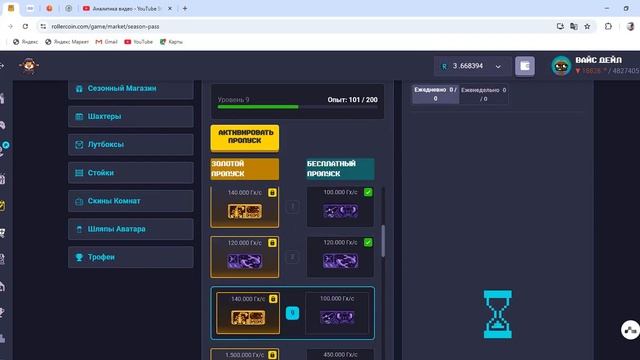Switch to the first browser tab with yellow icon
Image resolution: width=640 pixels, height=360 pixels.
pos(11,8)
